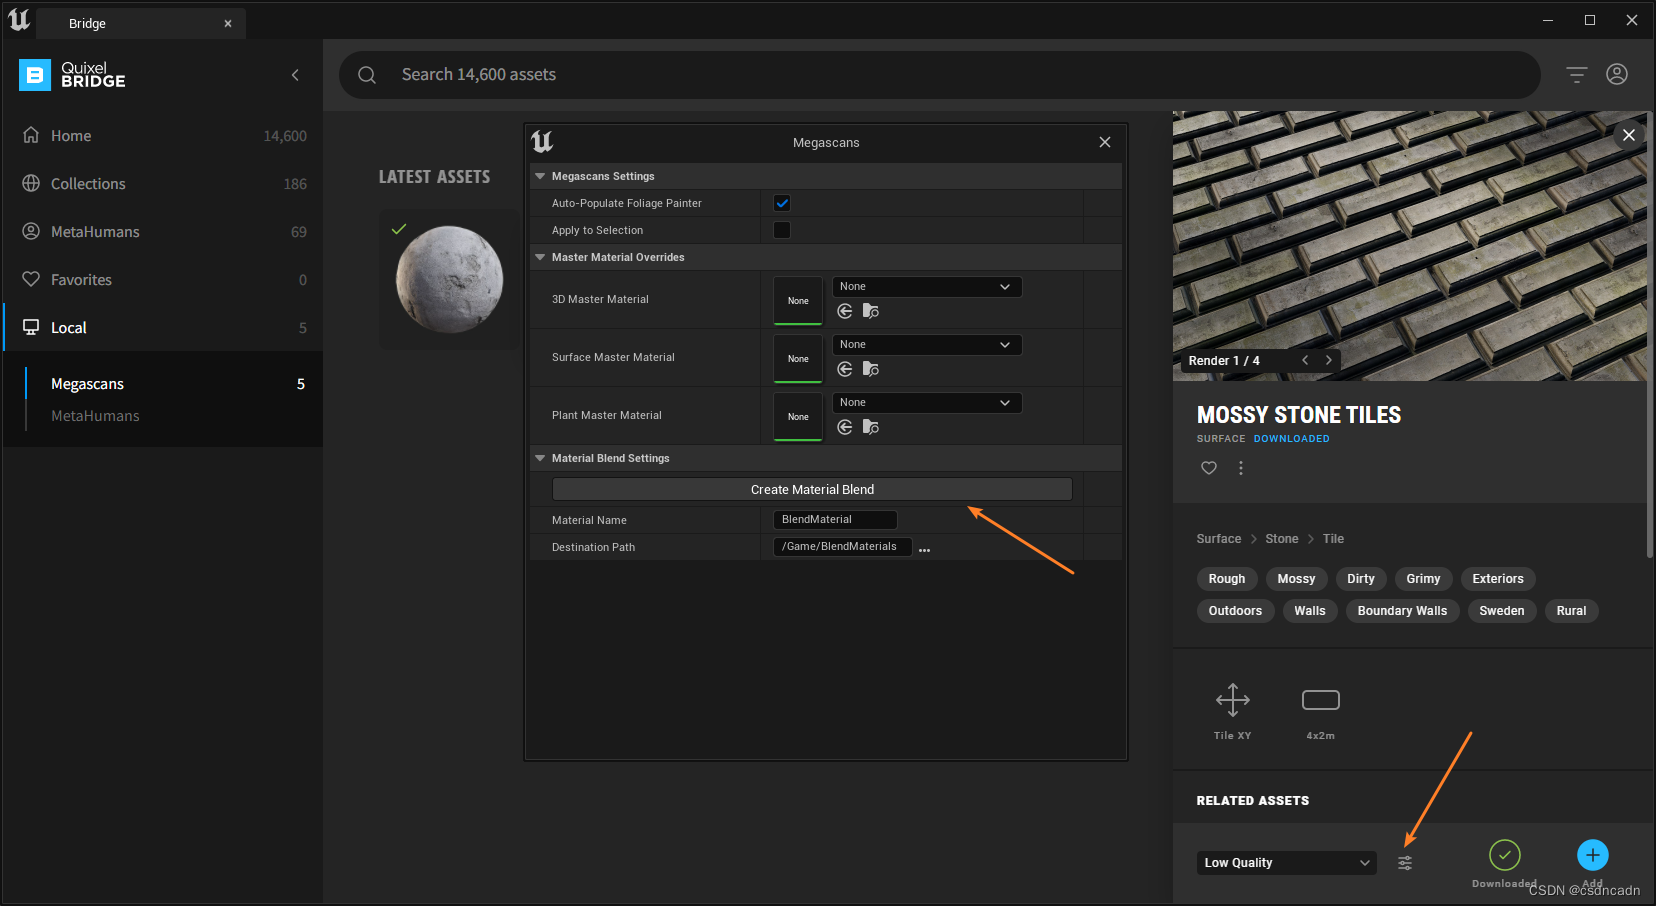Collapse the Material Blend Settings section
Viewport: 1656px width, 906px height.
[x=541, y=458]
